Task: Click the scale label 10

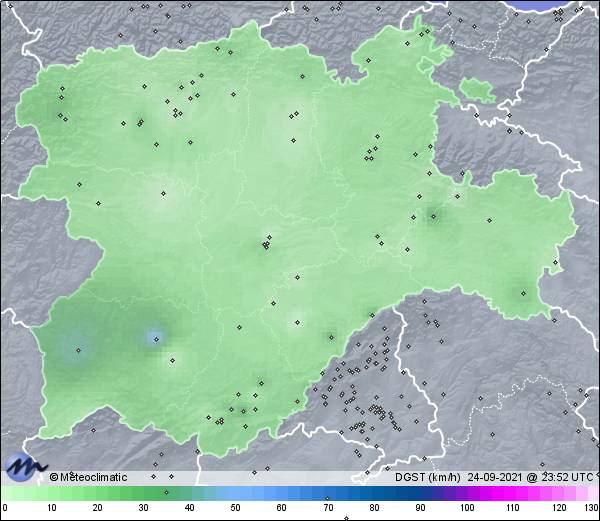Action: [52, 508]
